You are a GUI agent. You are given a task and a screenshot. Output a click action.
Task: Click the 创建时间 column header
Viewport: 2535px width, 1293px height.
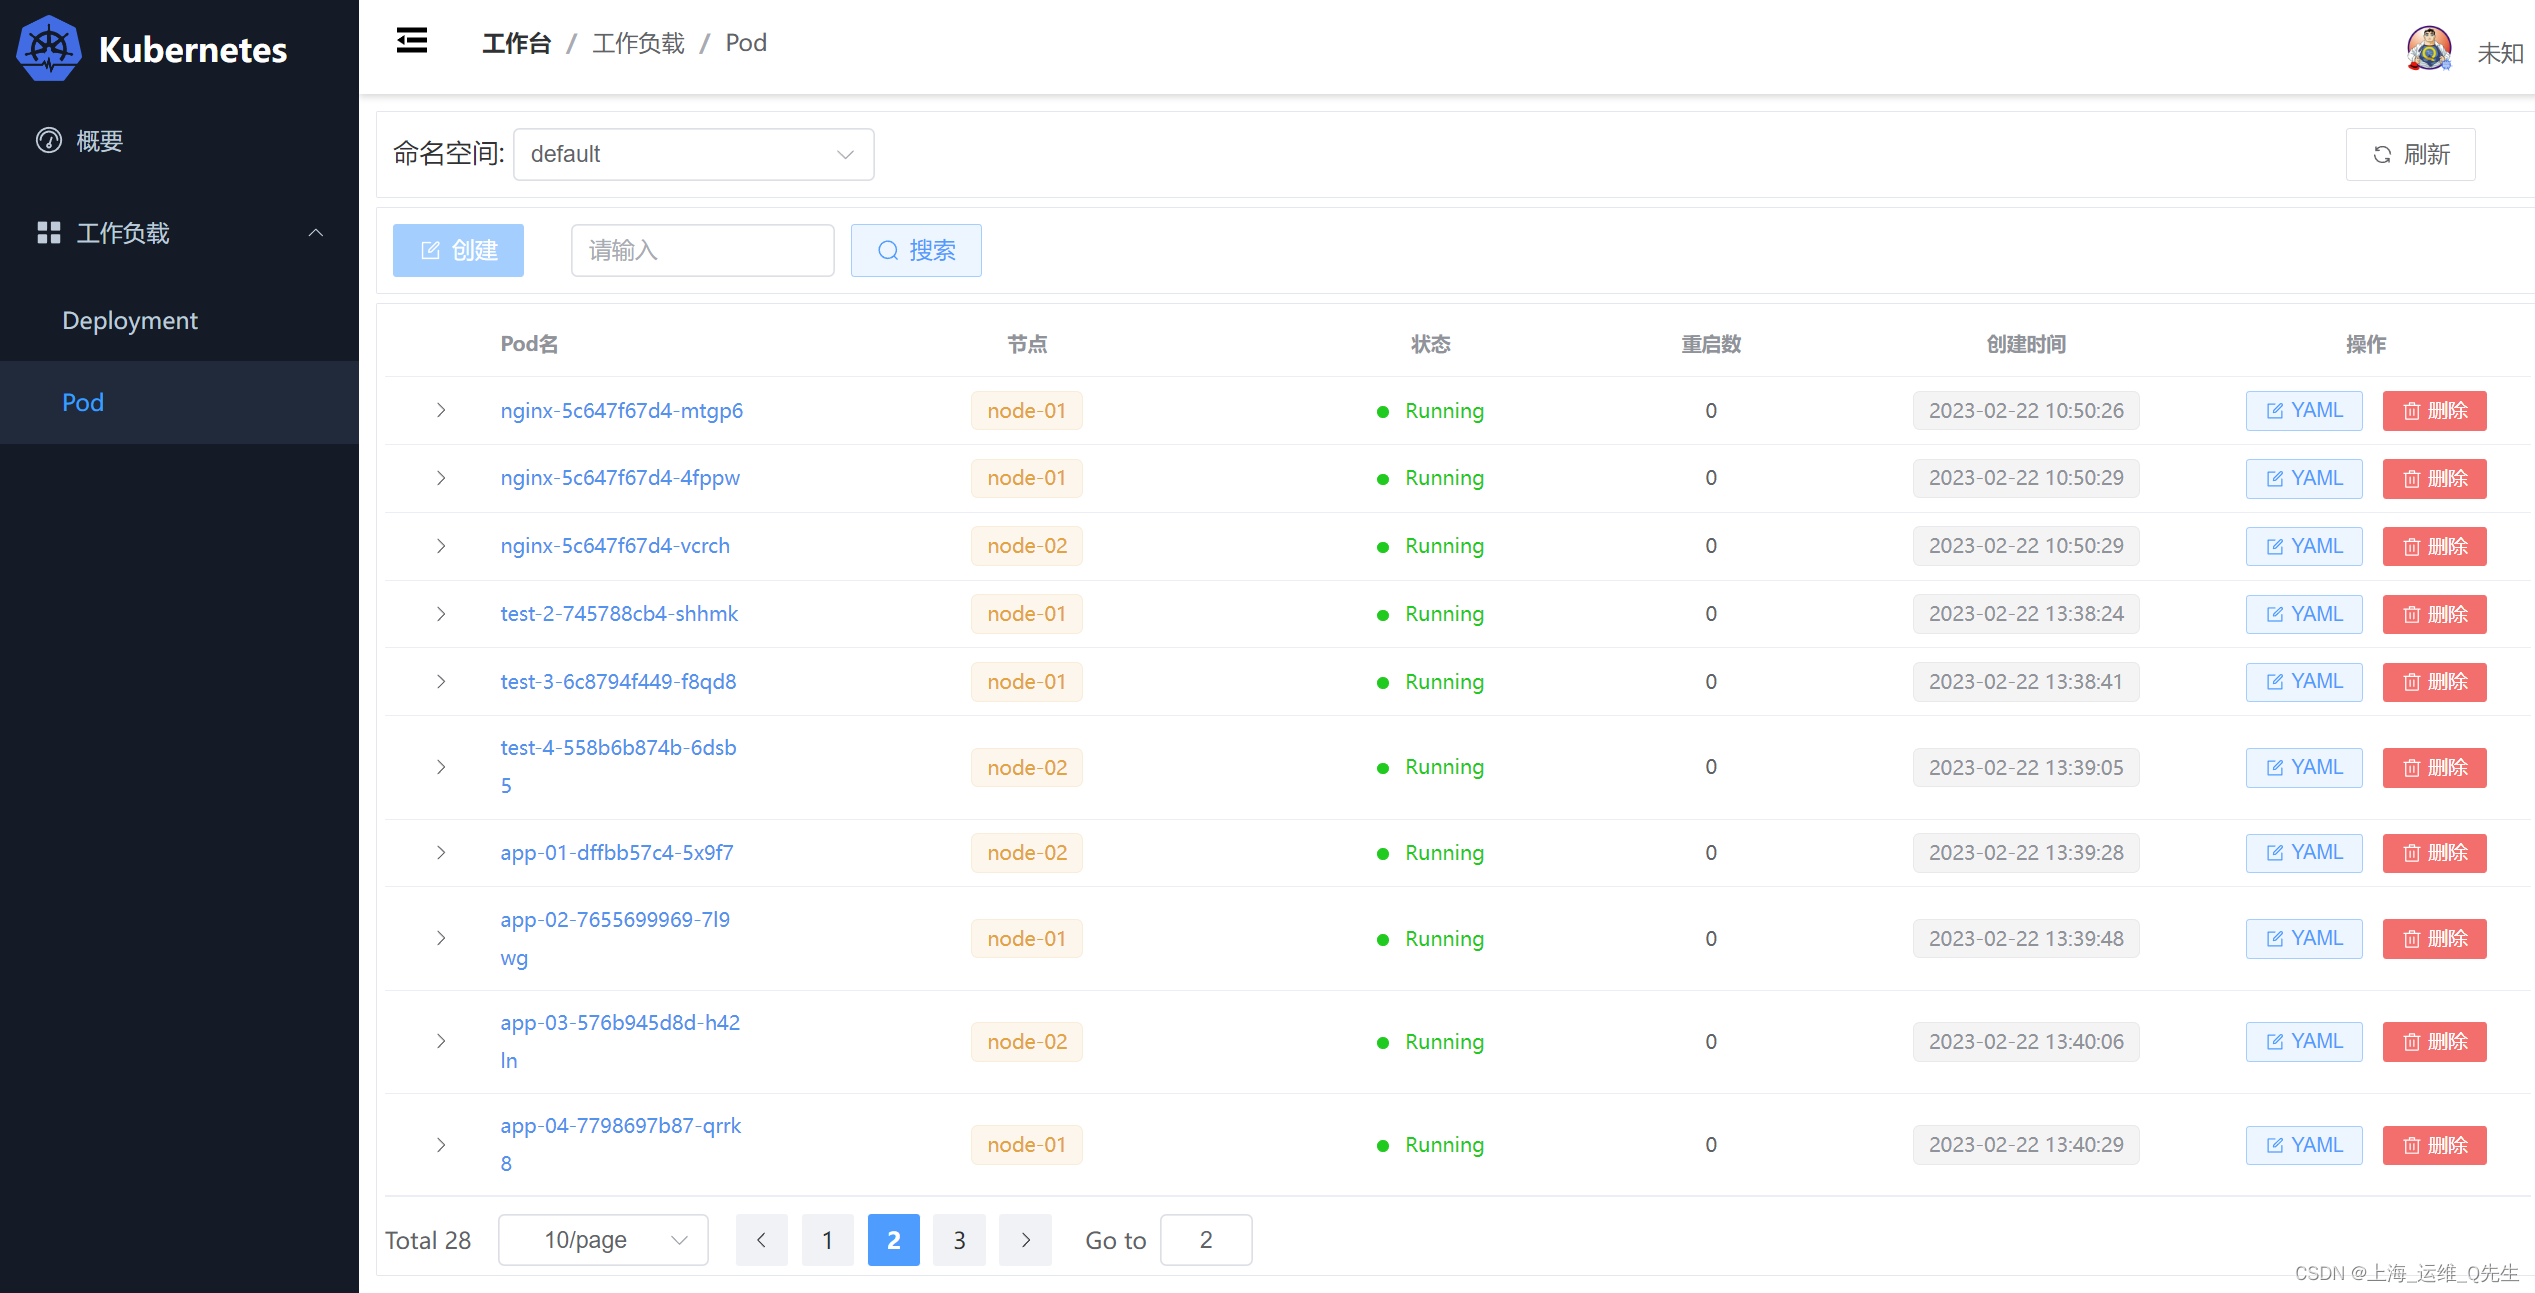pos(2026,344)
